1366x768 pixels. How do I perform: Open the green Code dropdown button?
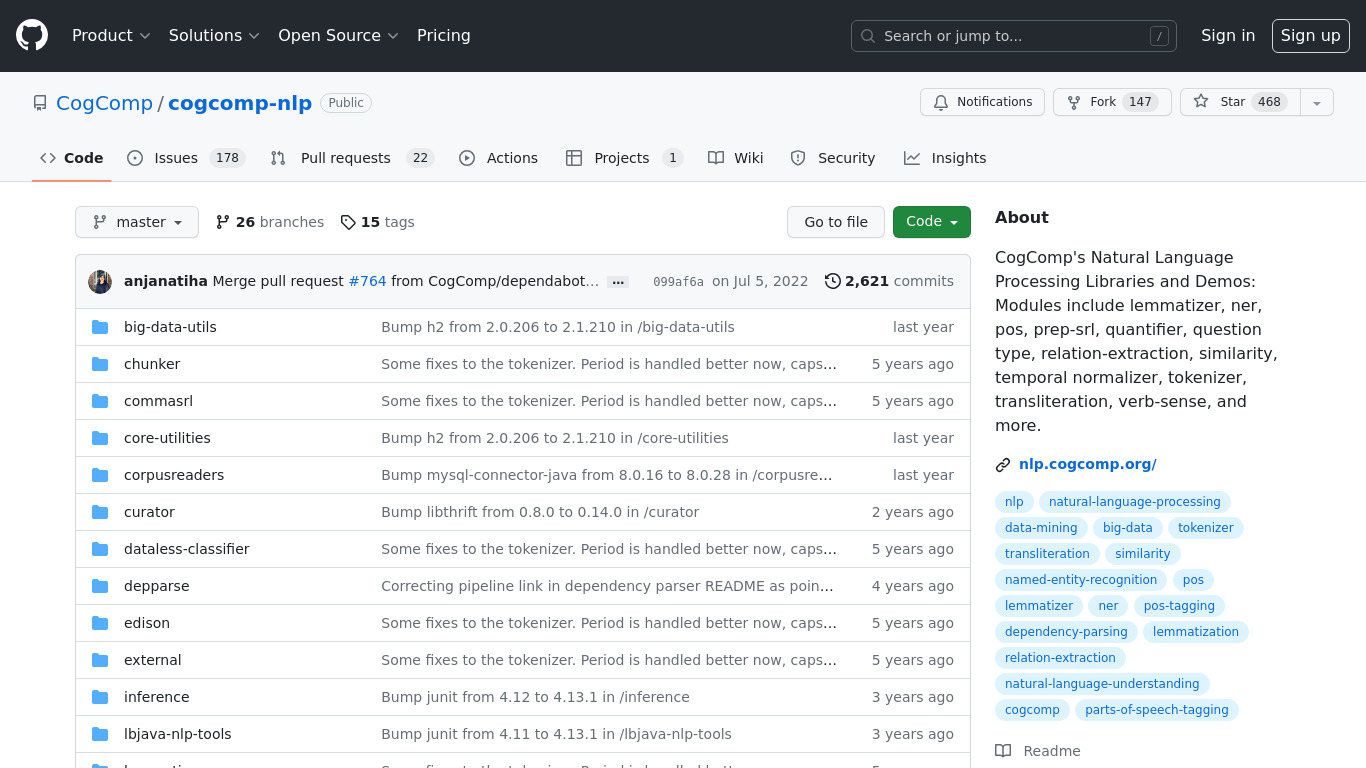click(x=932, y=222)
